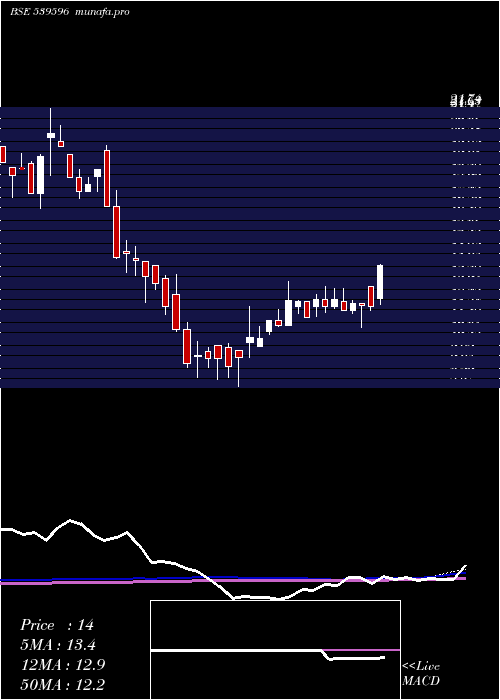Click the "<<Live MACD" label
The height and width of the screenshot is (700, 500).
click(x=421, y=673)
